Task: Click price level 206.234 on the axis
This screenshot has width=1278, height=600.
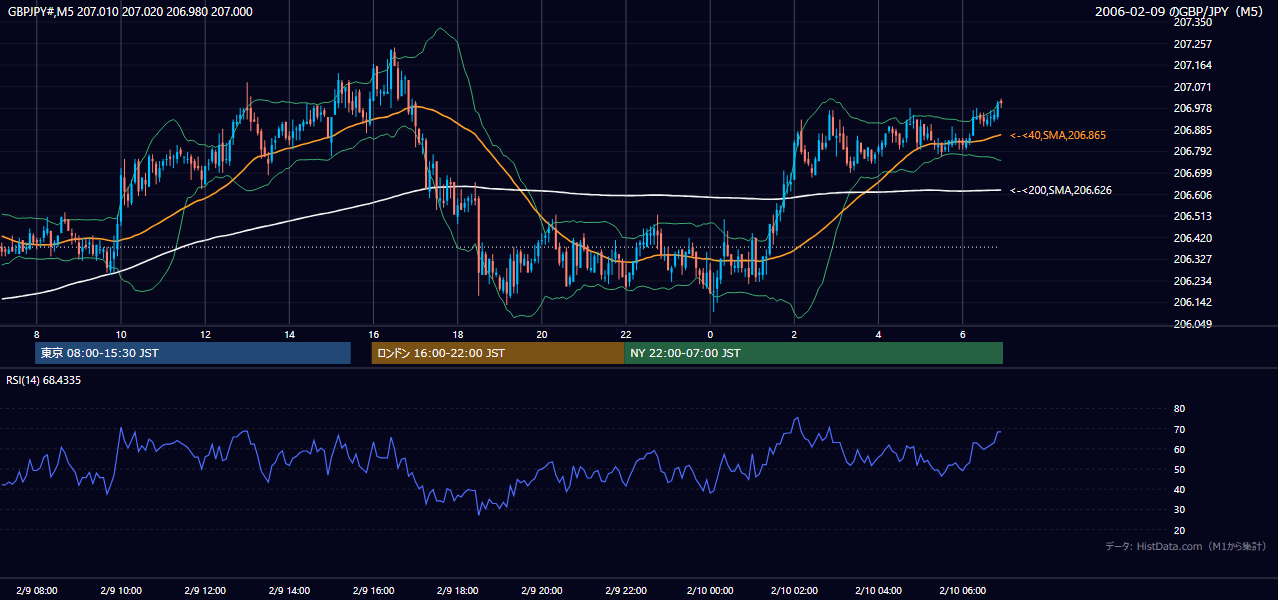Action: coord(1192,281)
